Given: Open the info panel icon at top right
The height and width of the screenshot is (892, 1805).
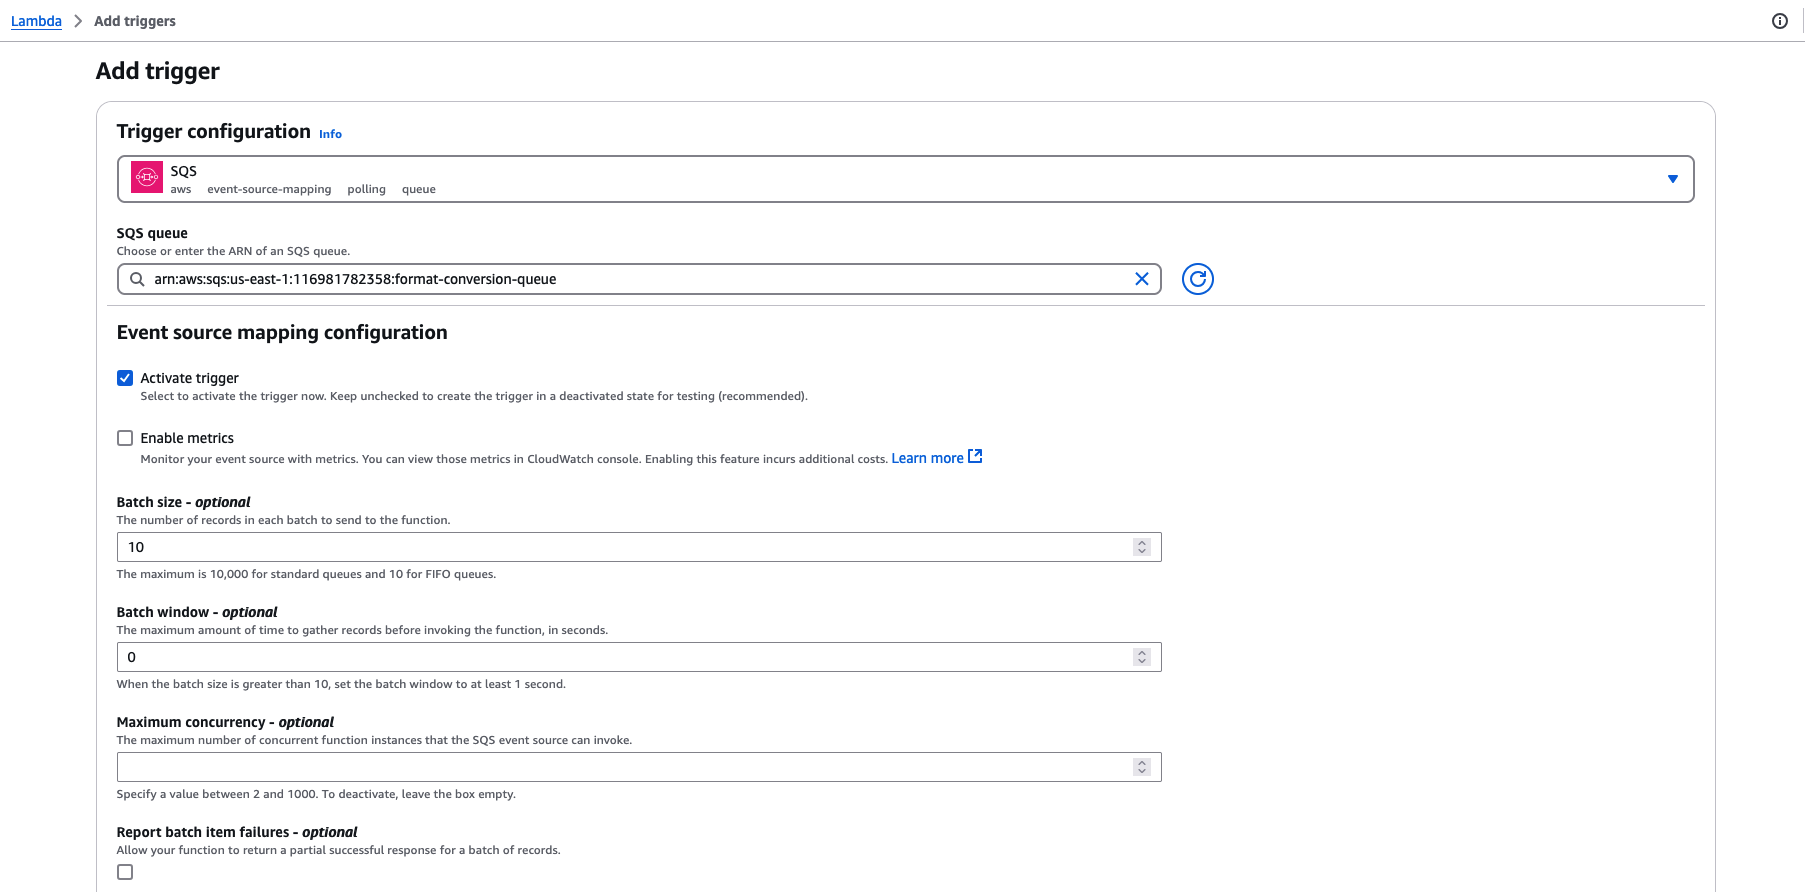Looking at the screenshot, I should click(1779, 21).
